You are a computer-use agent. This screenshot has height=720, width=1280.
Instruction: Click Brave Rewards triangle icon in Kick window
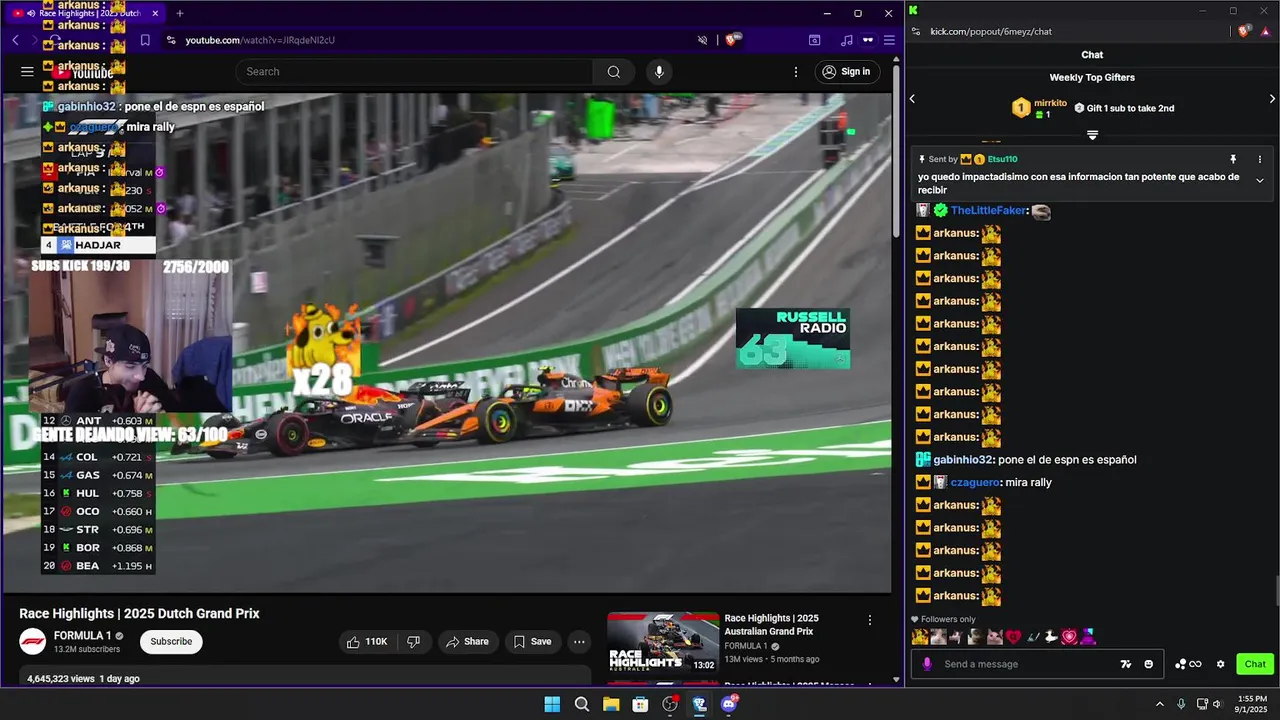(1264, 31)
